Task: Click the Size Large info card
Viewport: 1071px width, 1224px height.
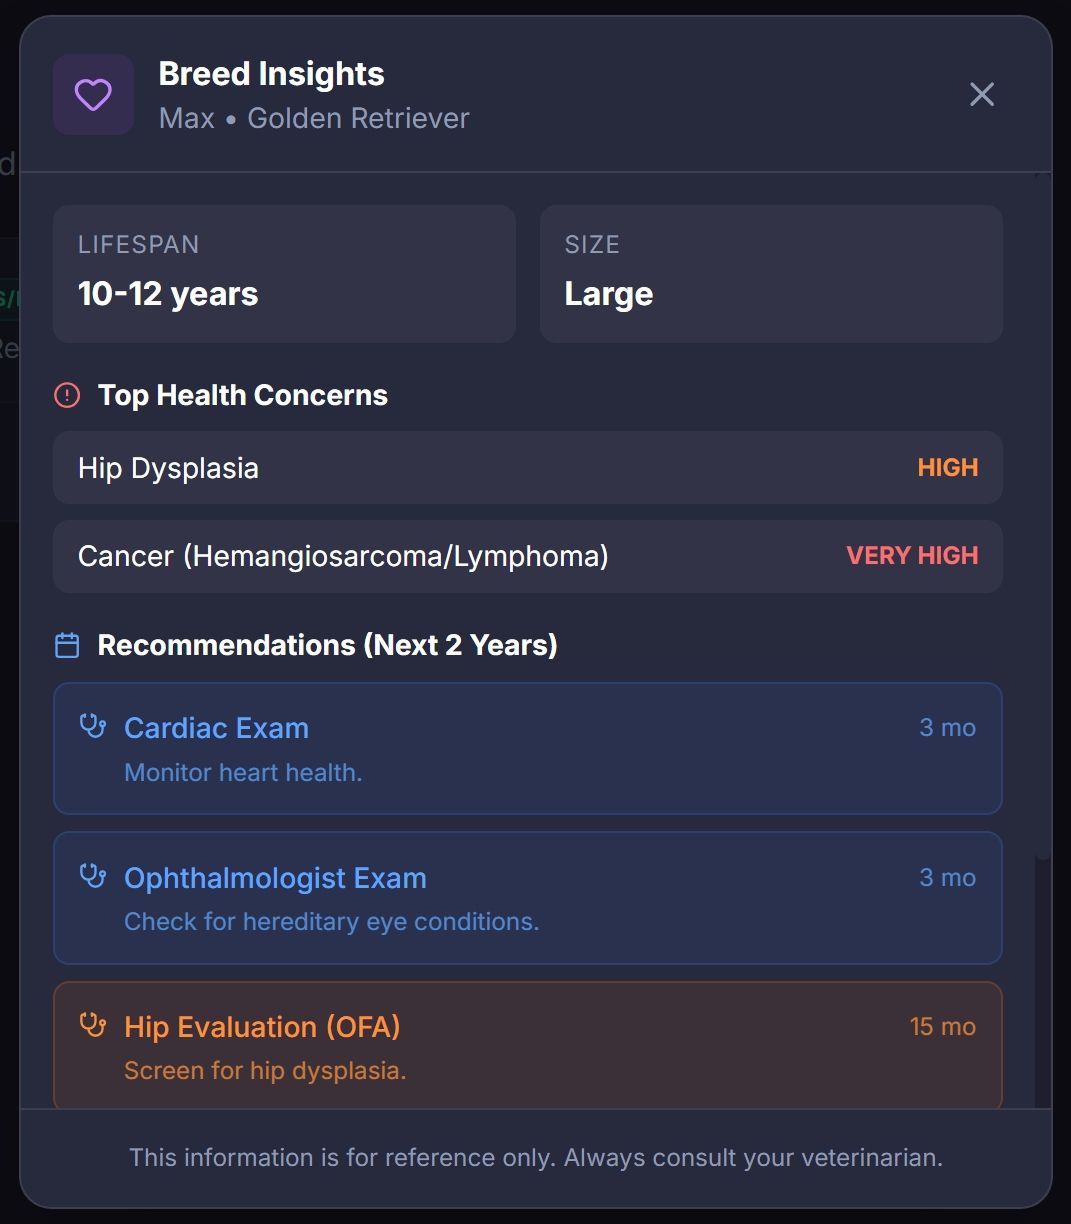Action: 771,274
